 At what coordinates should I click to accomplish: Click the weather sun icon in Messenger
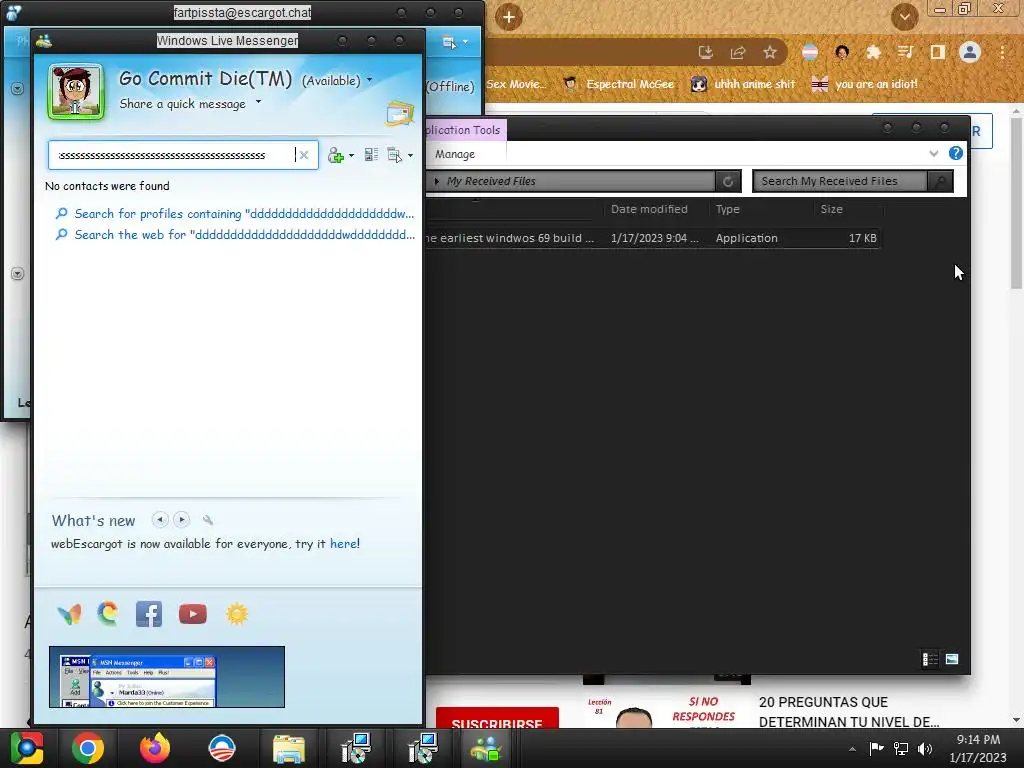(237, 614)
